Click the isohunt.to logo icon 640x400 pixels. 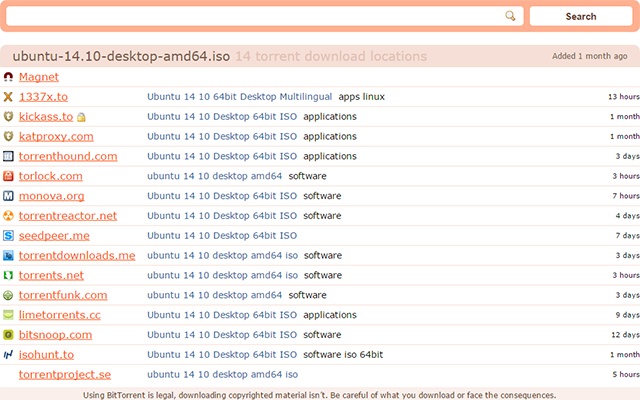click(8, 354)
